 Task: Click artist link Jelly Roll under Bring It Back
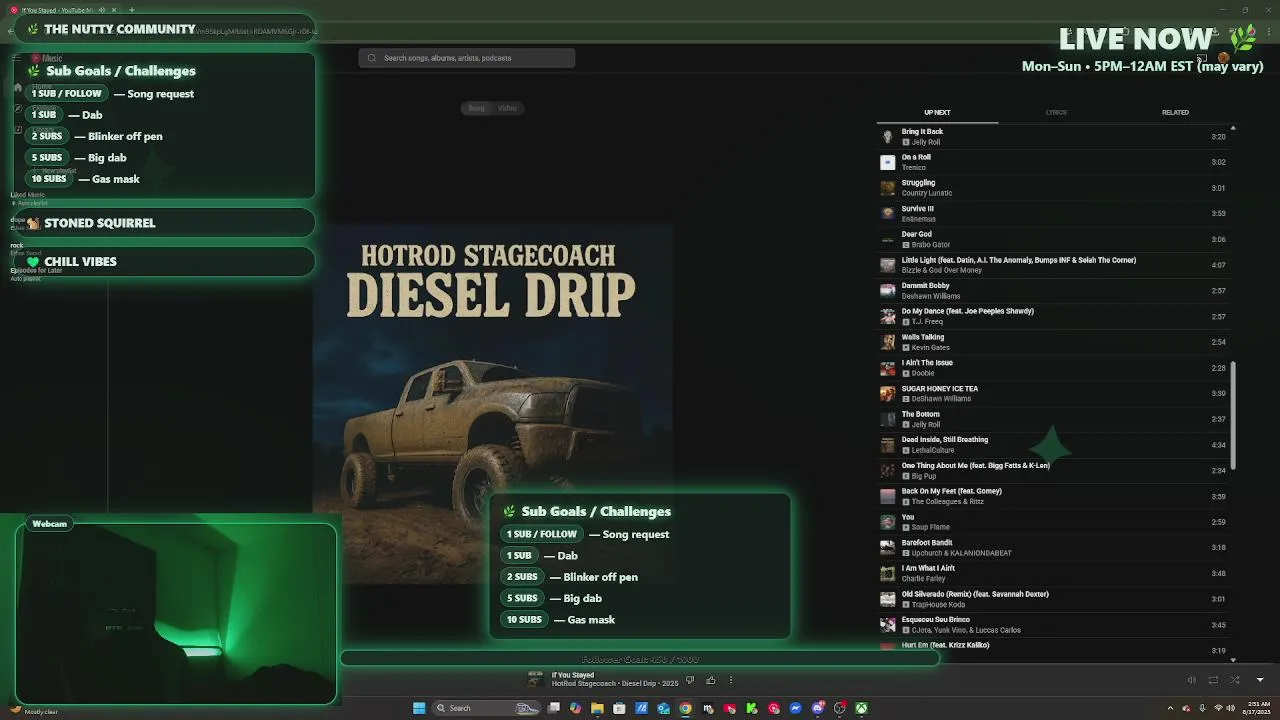[x=926, y=142]
